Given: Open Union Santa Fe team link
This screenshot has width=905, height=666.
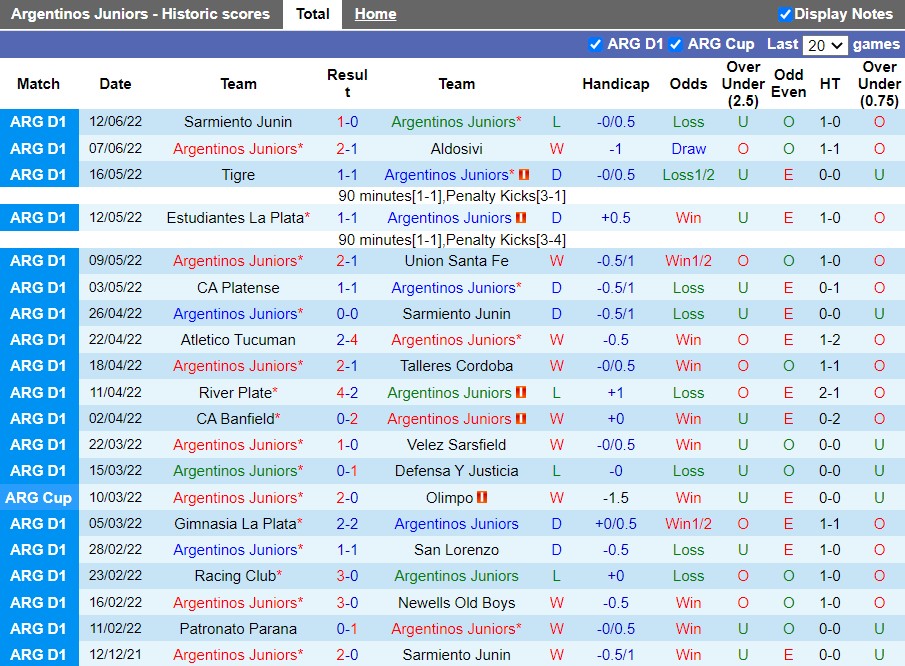Looking at the screenshot, I should click(x=456, y=261).
